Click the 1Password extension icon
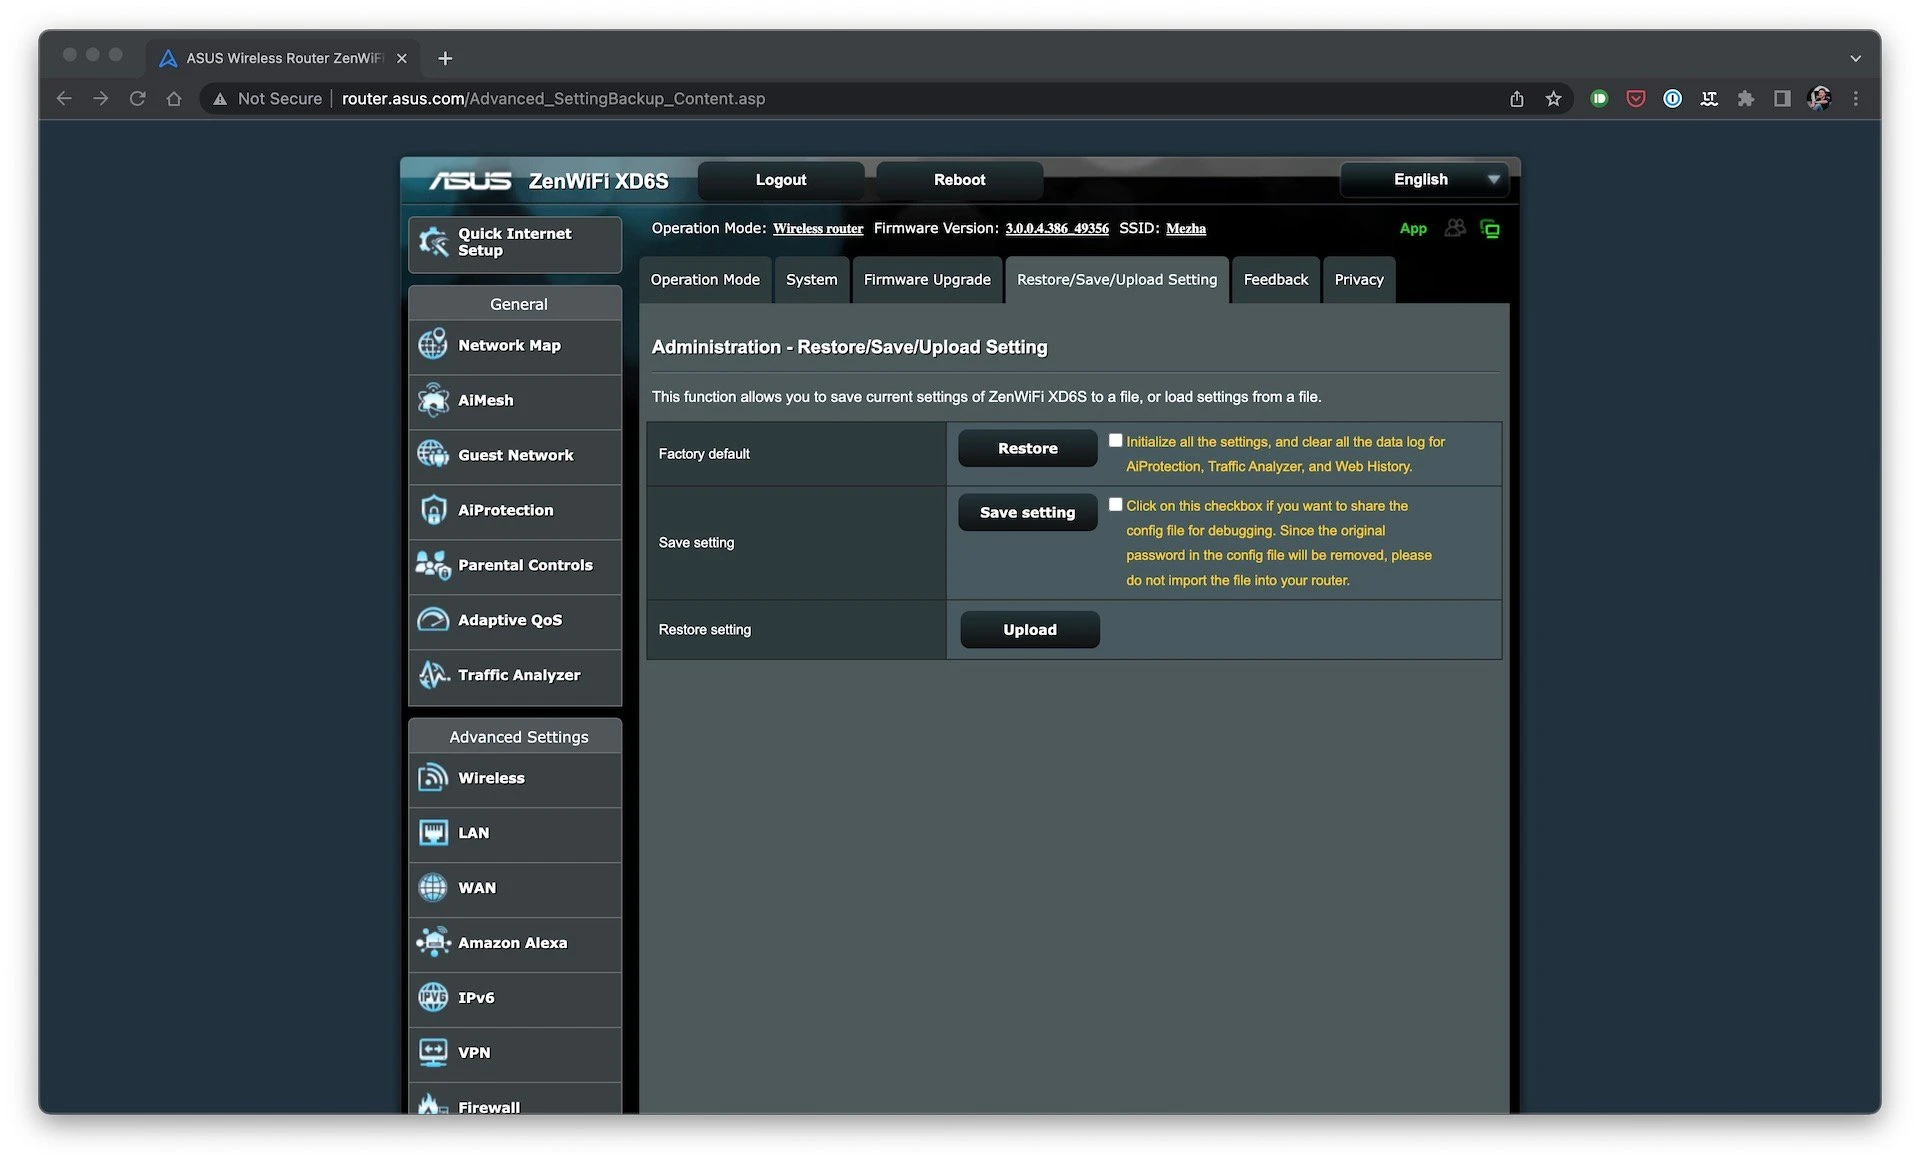 1672,99
